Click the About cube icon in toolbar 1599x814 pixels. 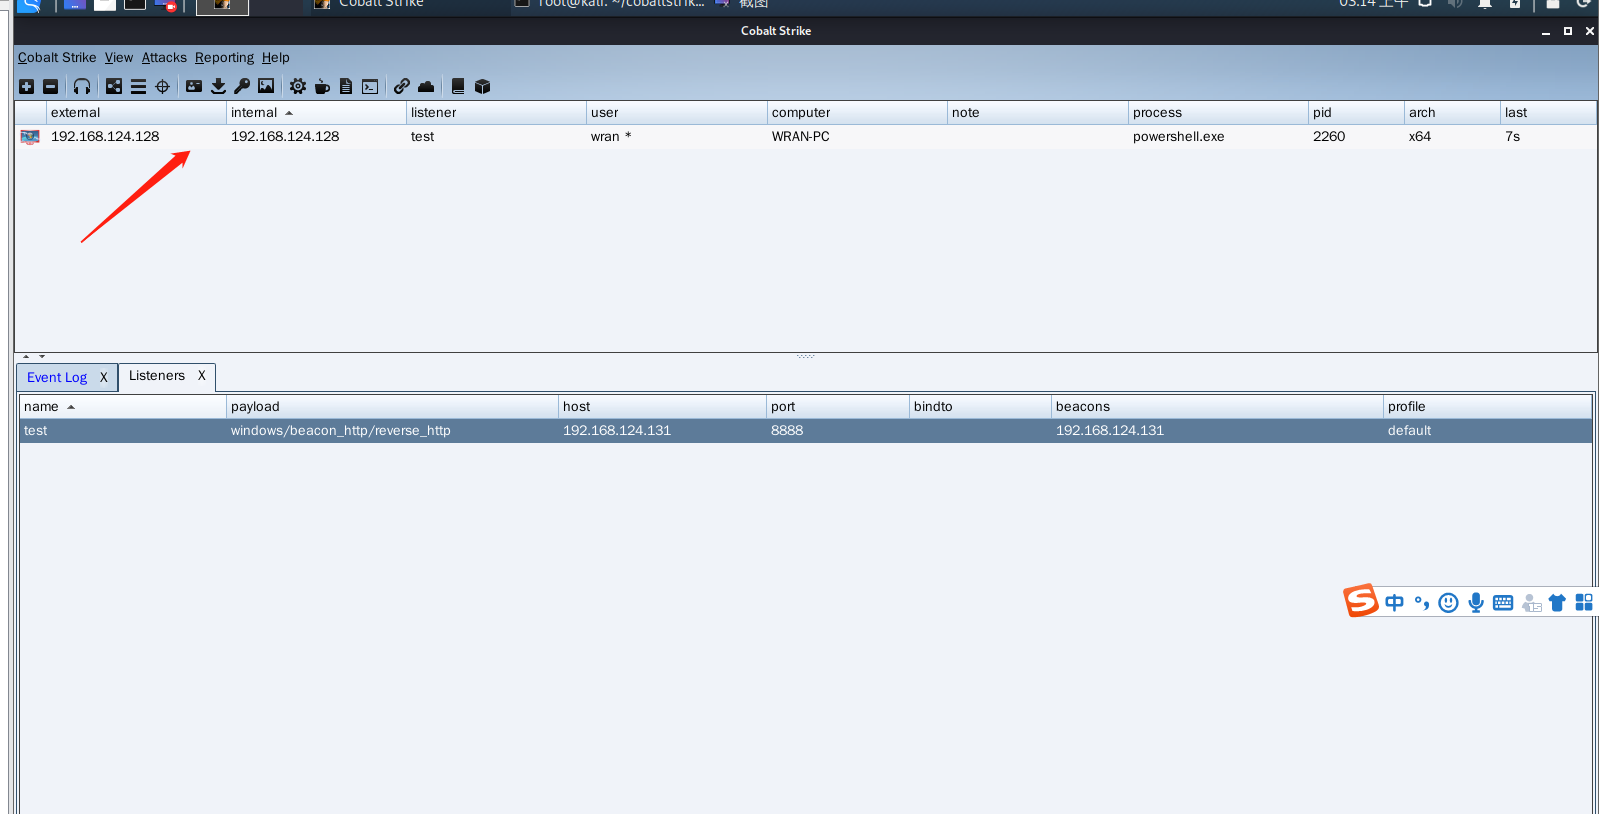coord(482,87)
